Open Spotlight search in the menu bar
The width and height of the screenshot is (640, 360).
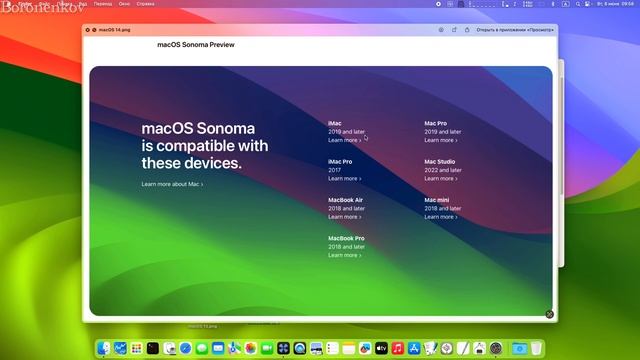pyautogui.click(x=578, y=4)
